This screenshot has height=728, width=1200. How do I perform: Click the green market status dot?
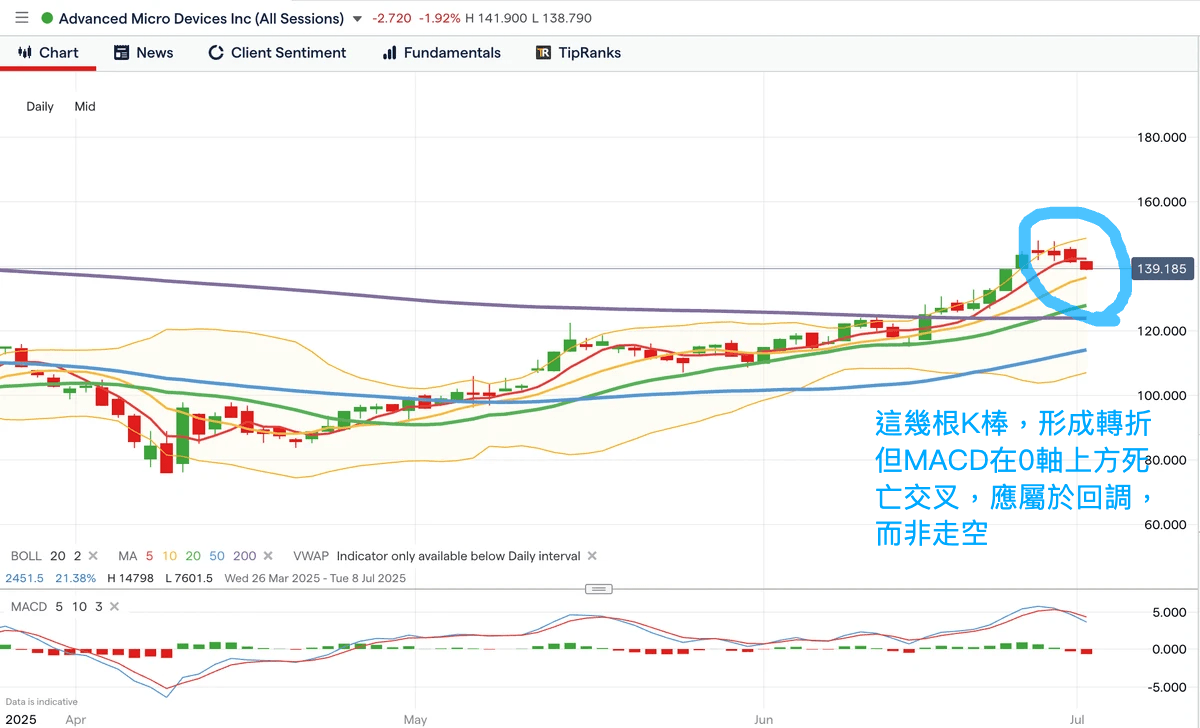[x=47, y=18]
